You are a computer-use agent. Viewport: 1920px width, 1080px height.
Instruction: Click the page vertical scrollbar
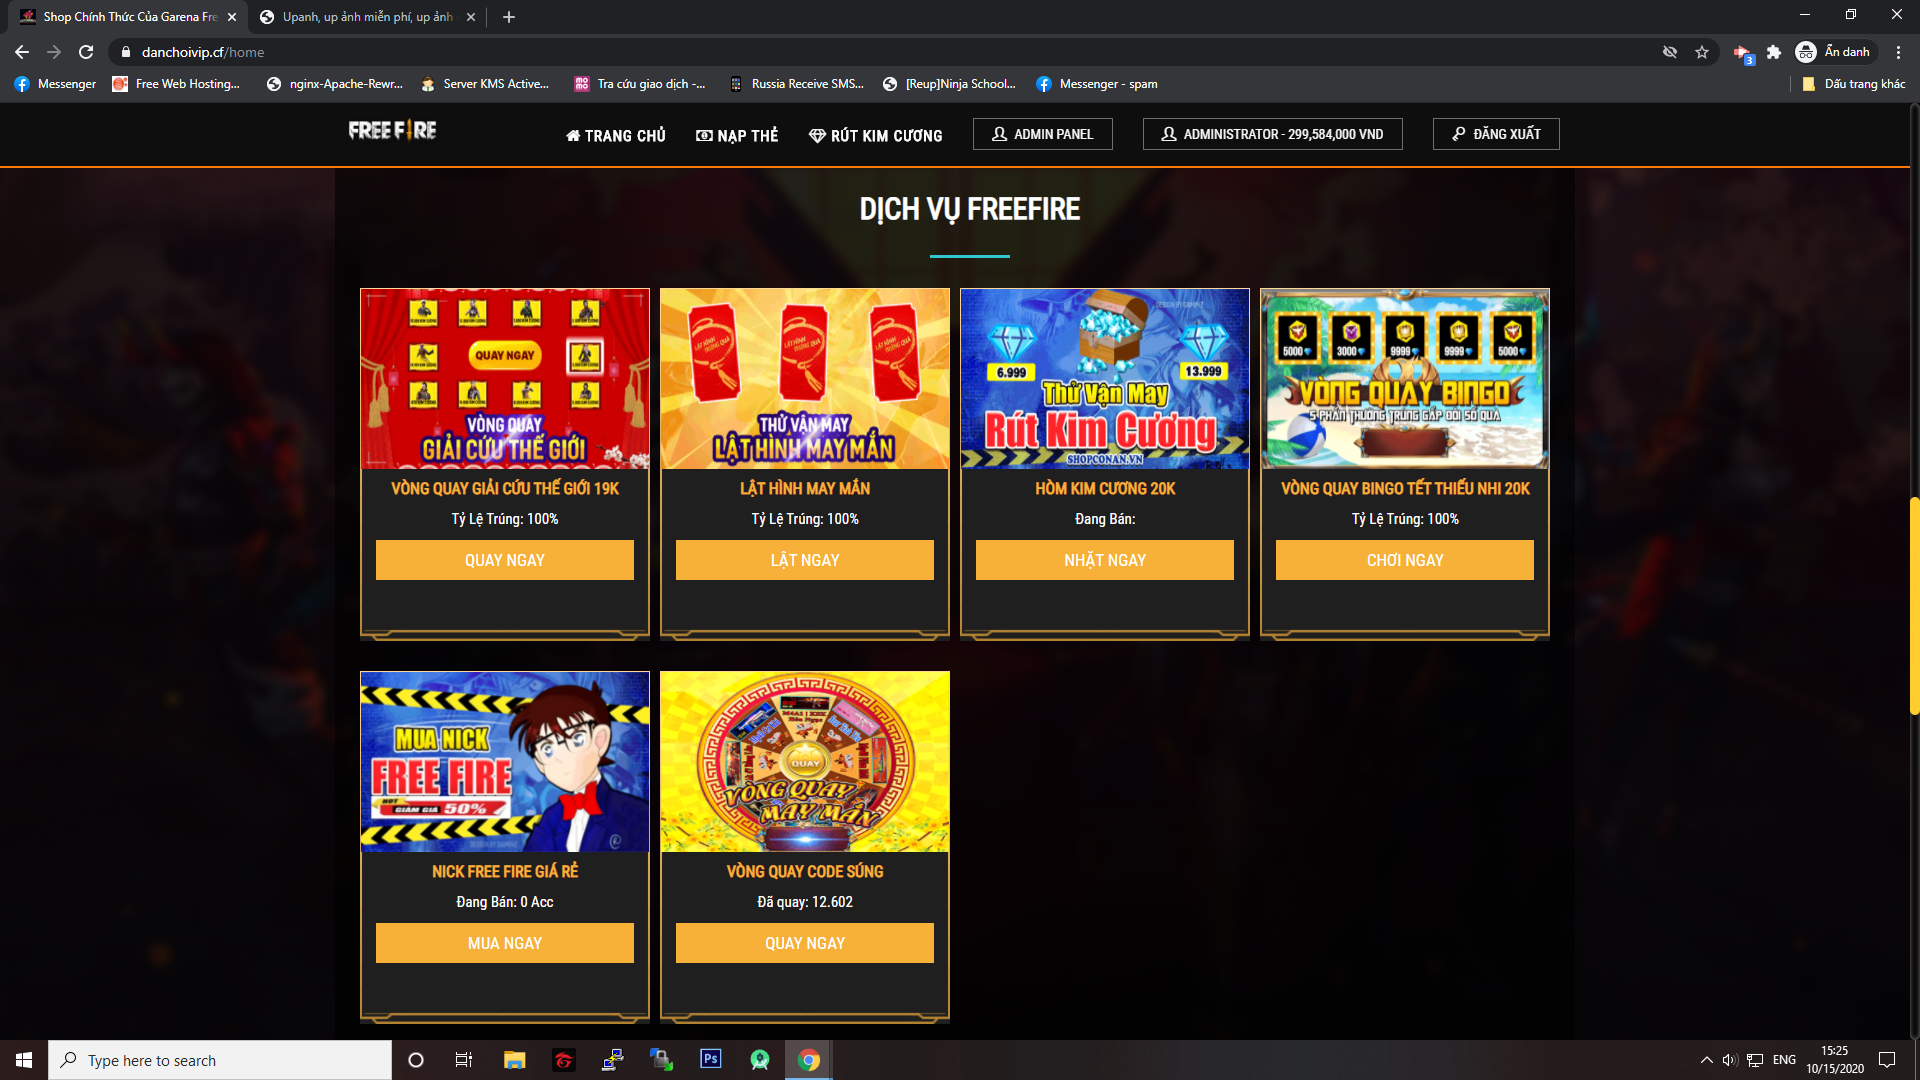pos(1914,605)
